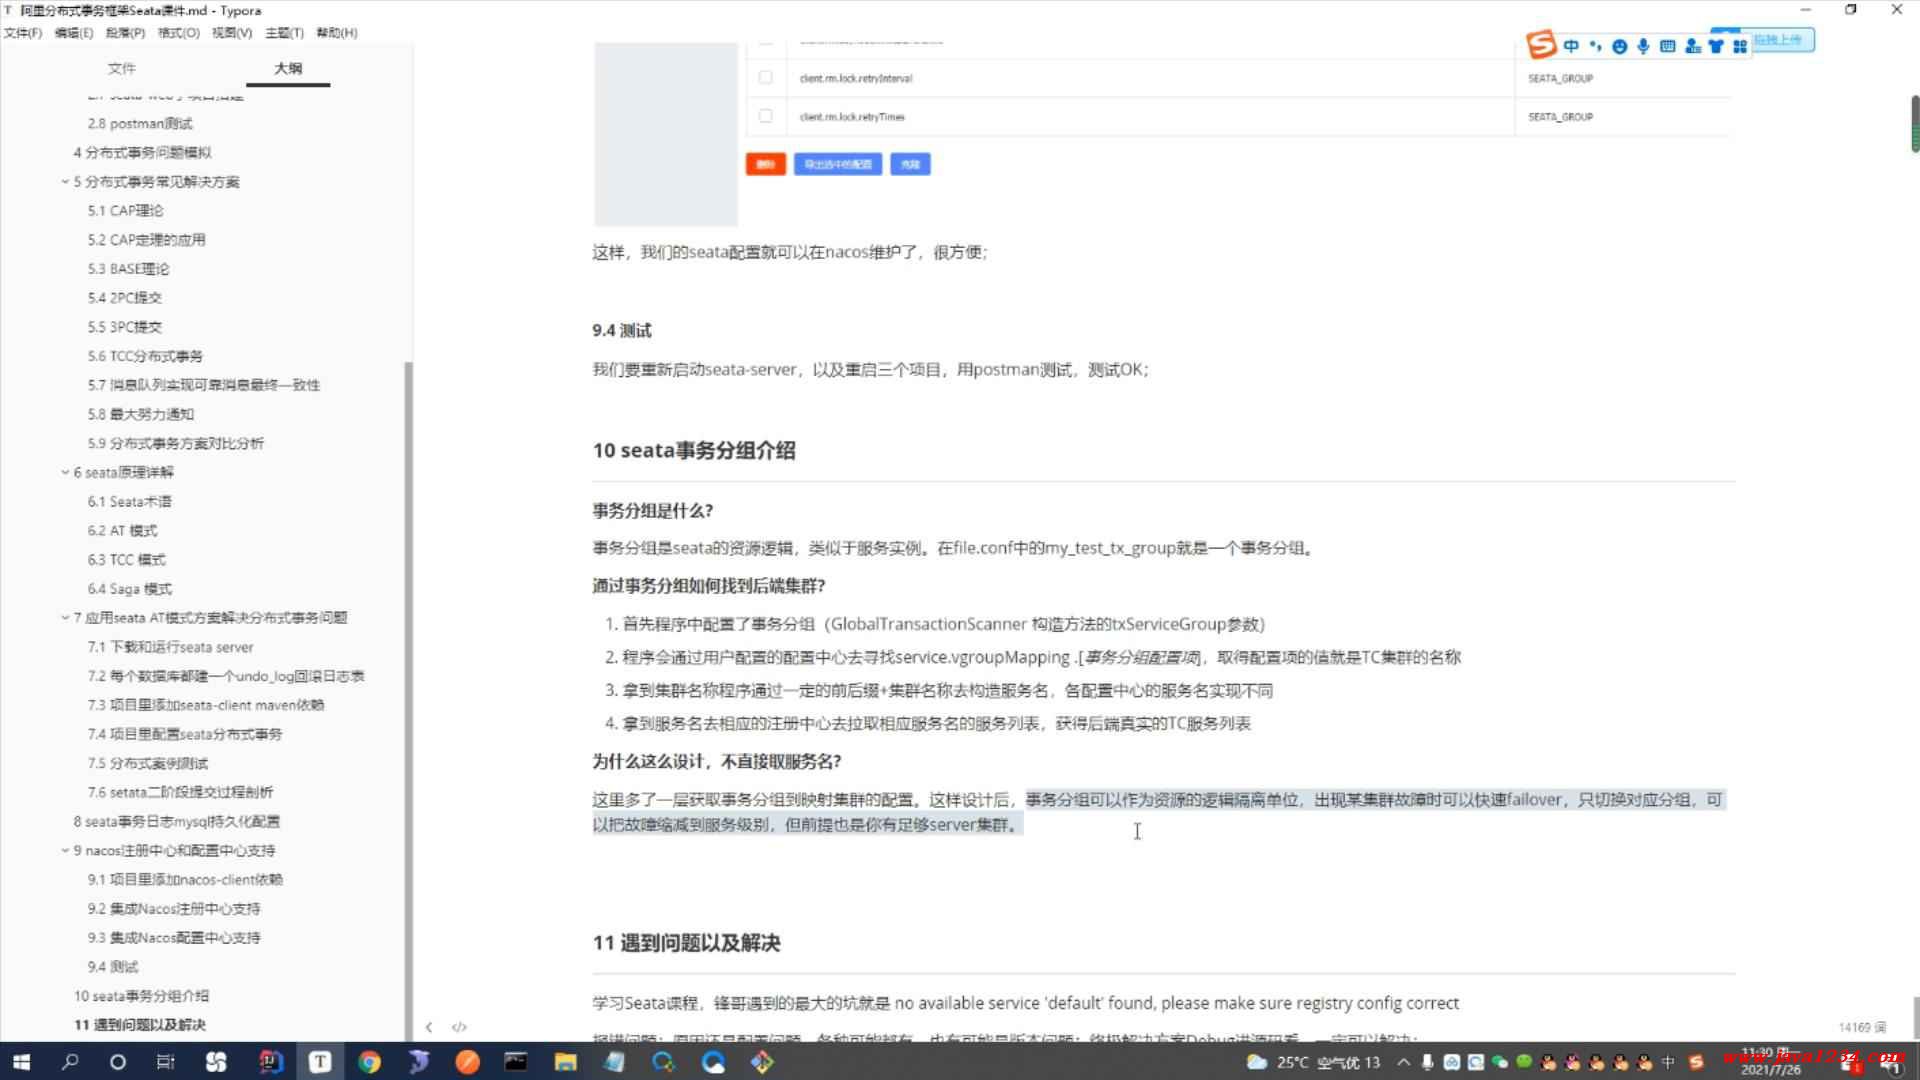The image size is (1920, 1080).
Task: Collapse the 9 nacos注册中心和配置中心支持 section
Action: (65, 850)
